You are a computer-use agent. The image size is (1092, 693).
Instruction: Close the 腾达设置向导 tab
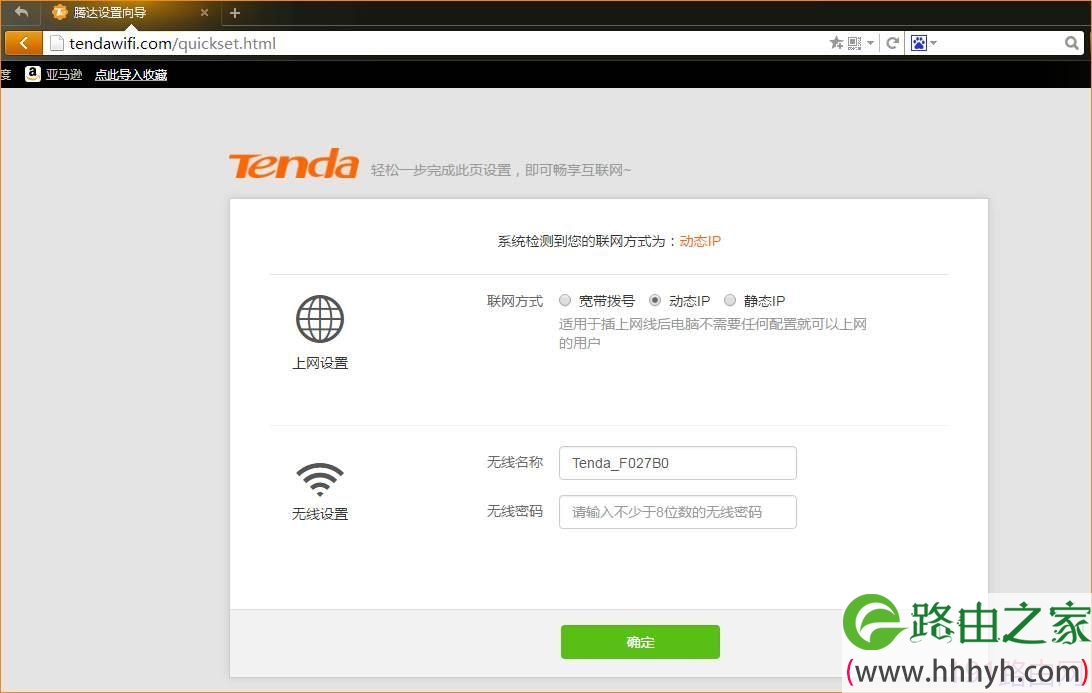(x=204, y=13)
